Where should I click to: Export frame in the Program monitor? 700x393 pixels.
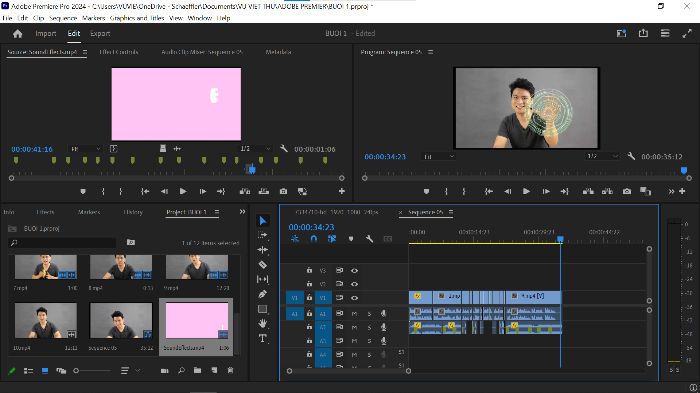coord(627,191)
